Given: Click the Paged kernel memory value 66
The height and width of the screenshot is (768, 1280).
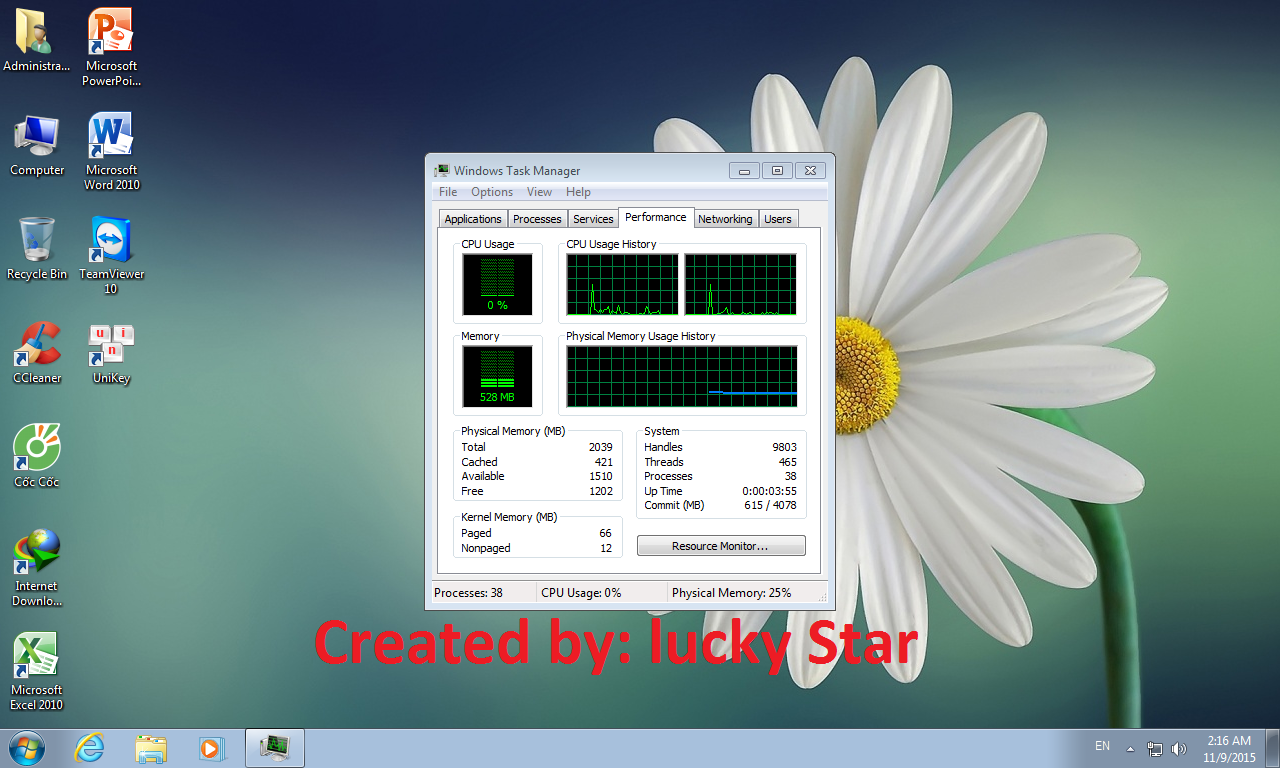Looking at the screenshot, I should (x=605, y=533).
